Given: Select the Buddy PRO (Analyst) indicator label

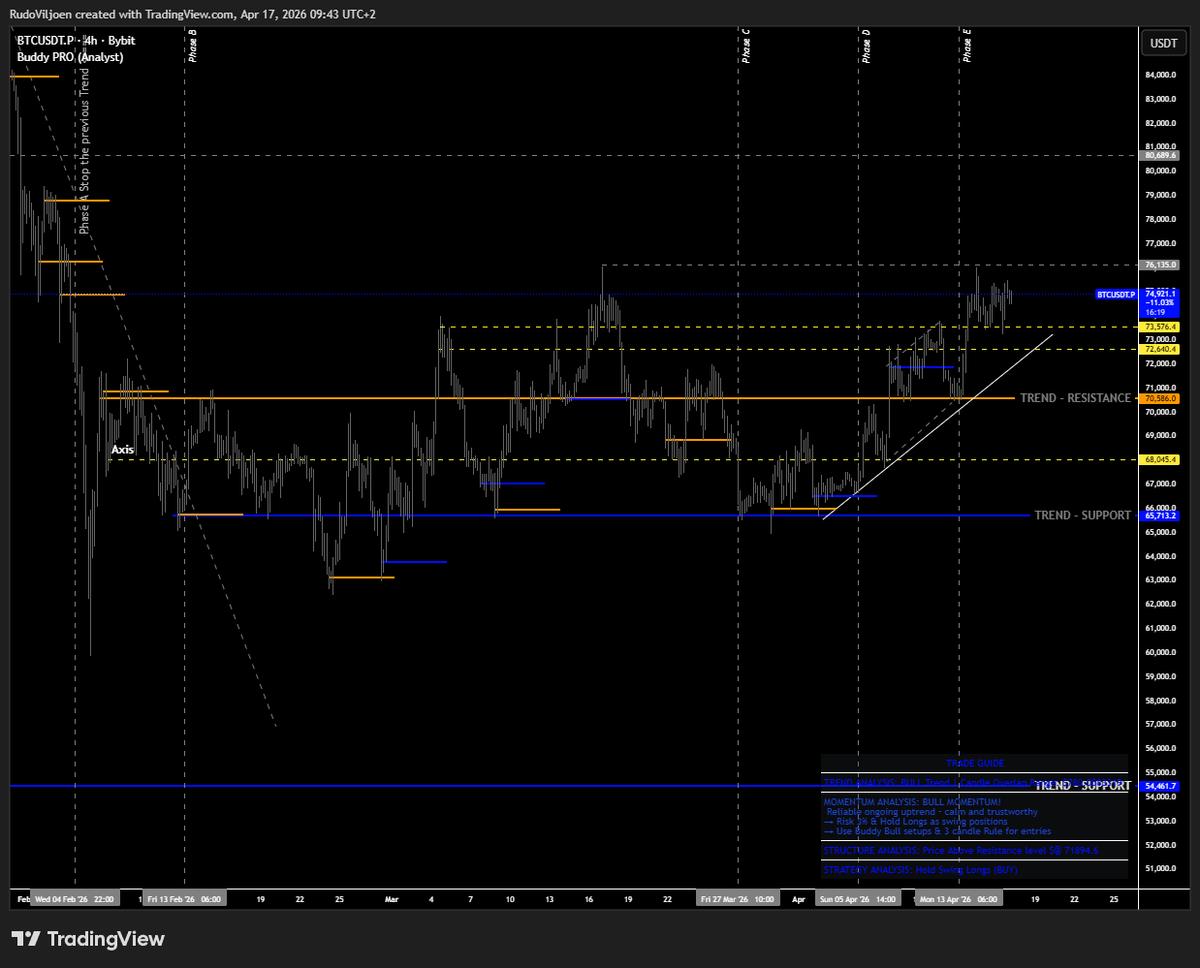Looking at the screenshot, I should 70,57.
